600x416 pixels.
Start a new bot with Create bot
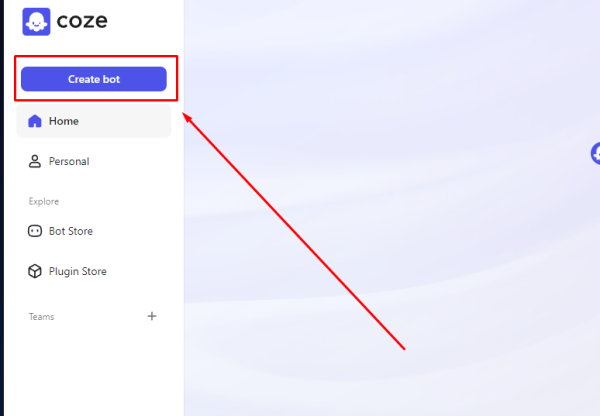pyautogui.click(x=94, y=79)
